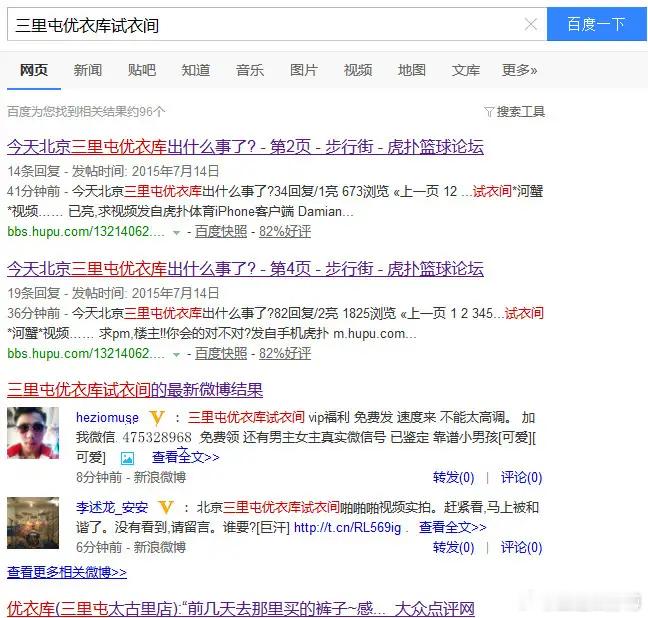Click the 6分钟前 - 新浪微博 timestamp
The height and width of the screenshot is (618, 648).
[x=131, y=547]
